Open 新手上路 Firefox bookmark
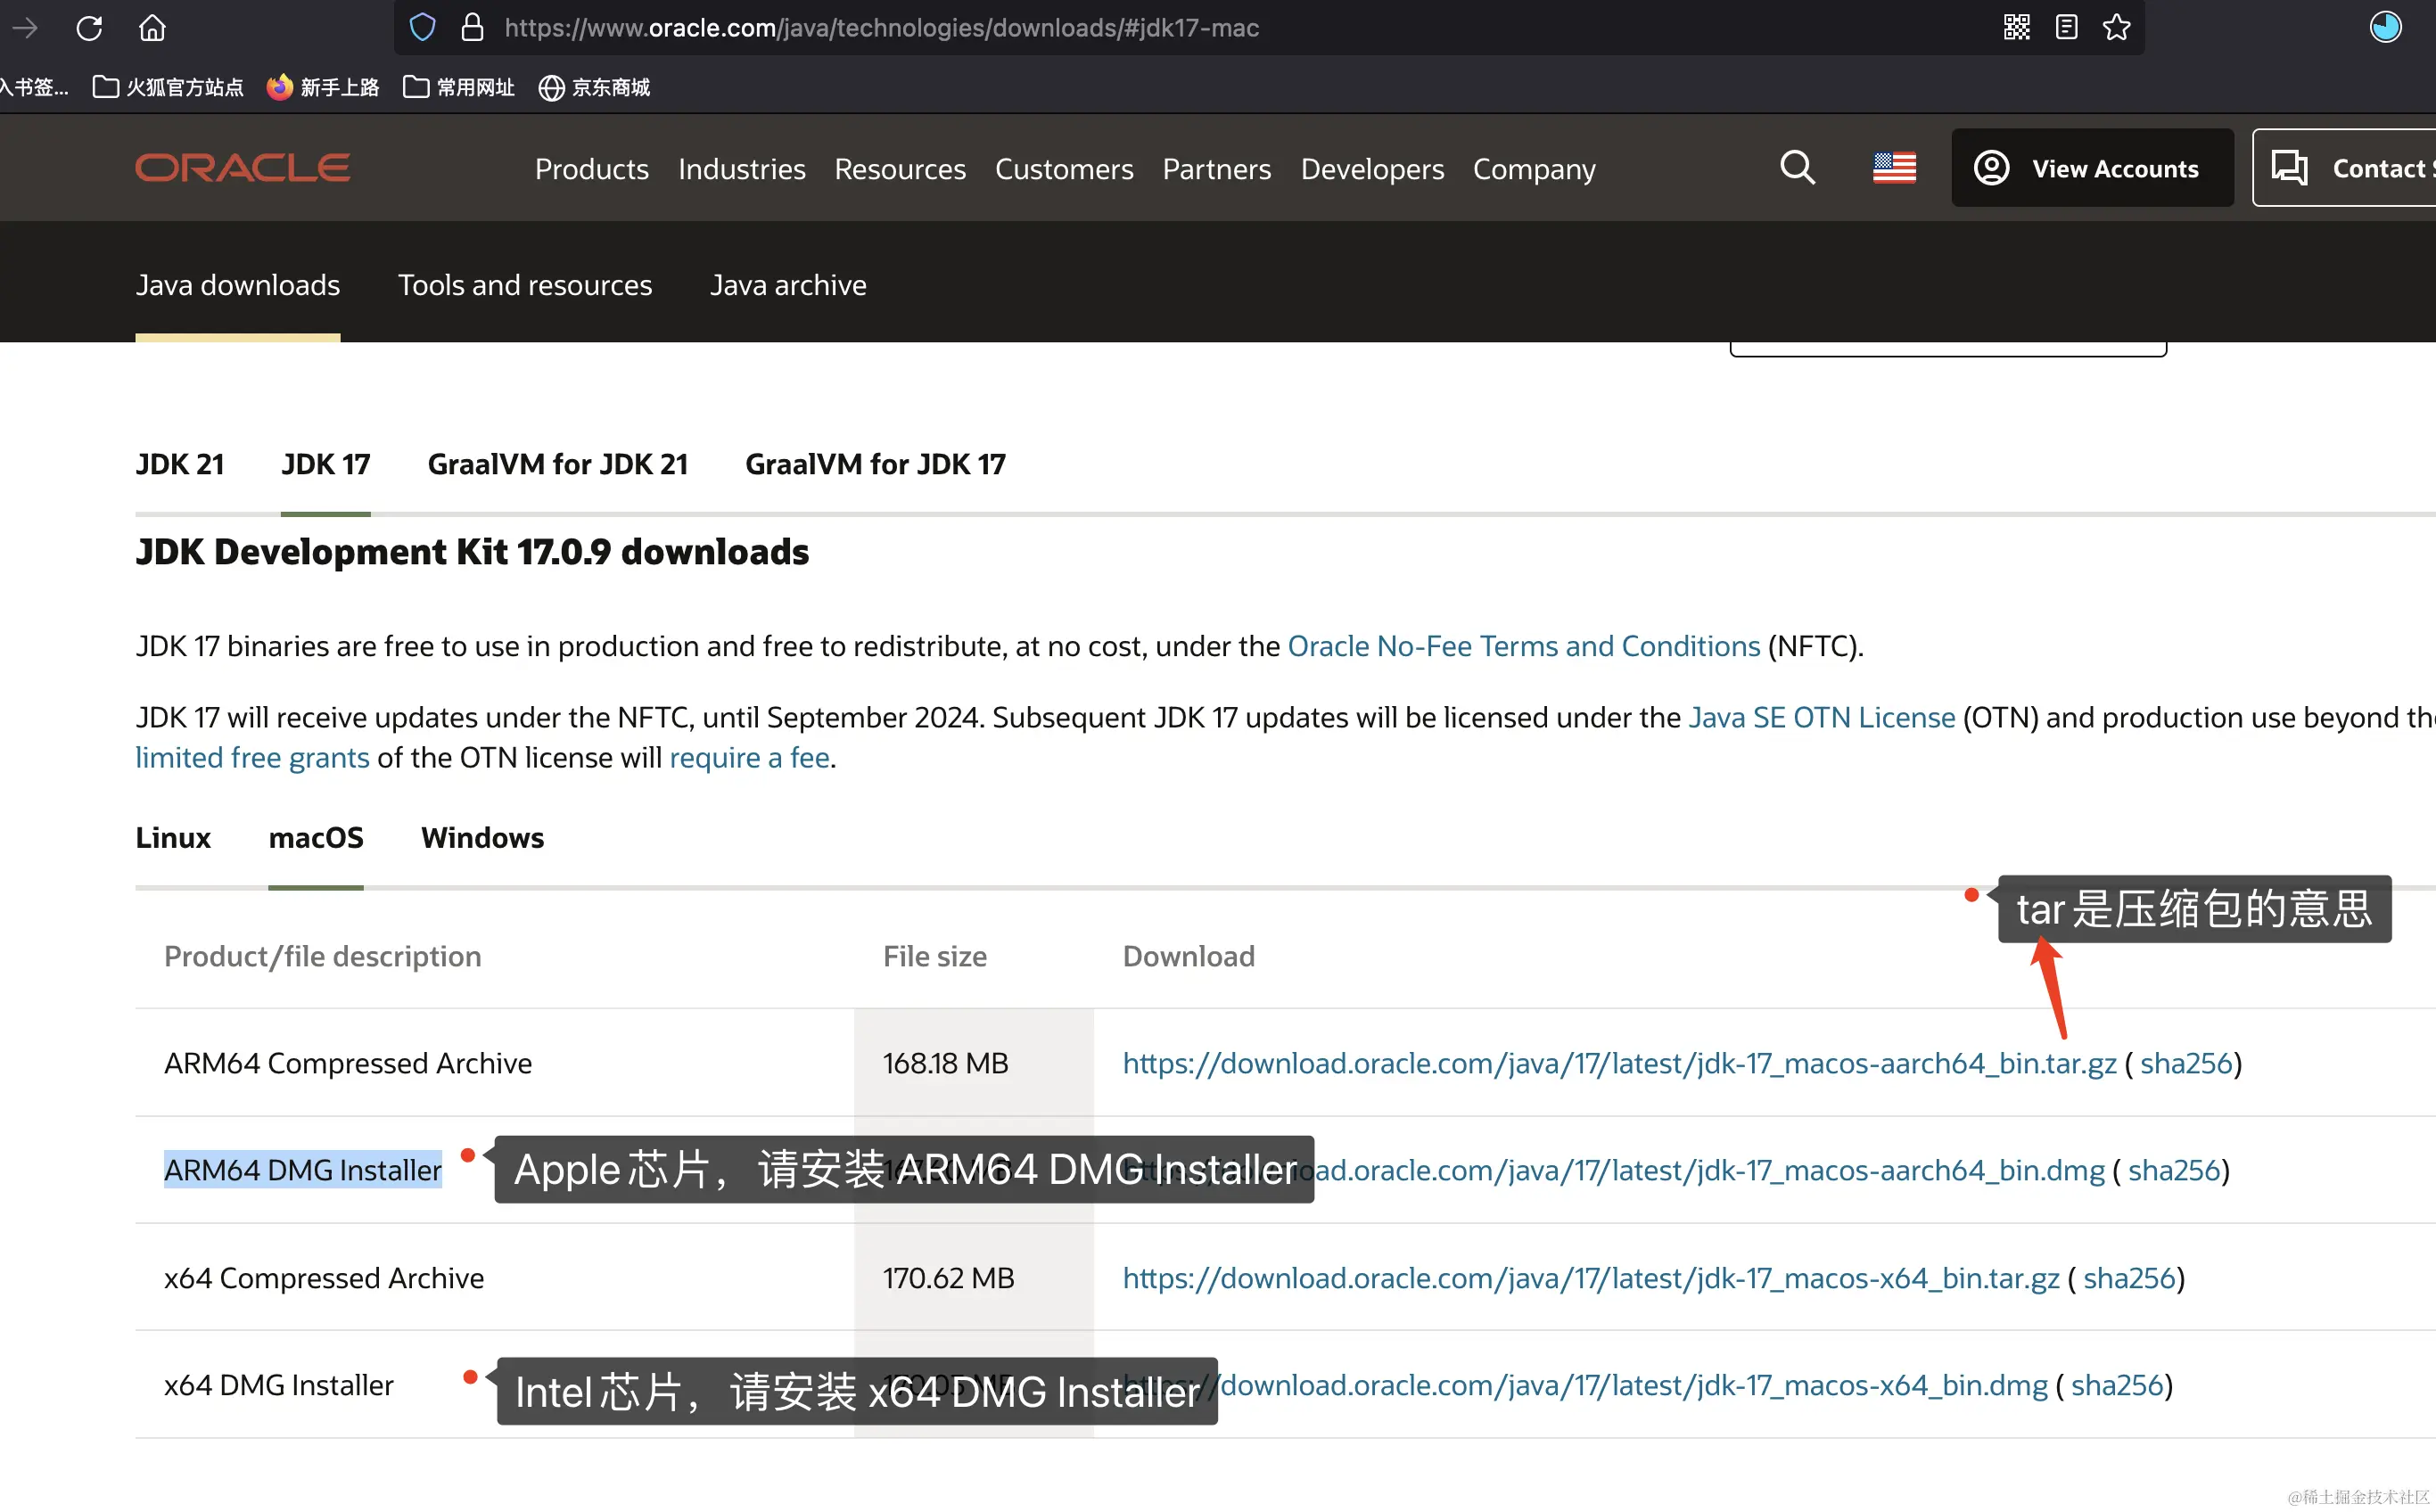 point(323,88)
